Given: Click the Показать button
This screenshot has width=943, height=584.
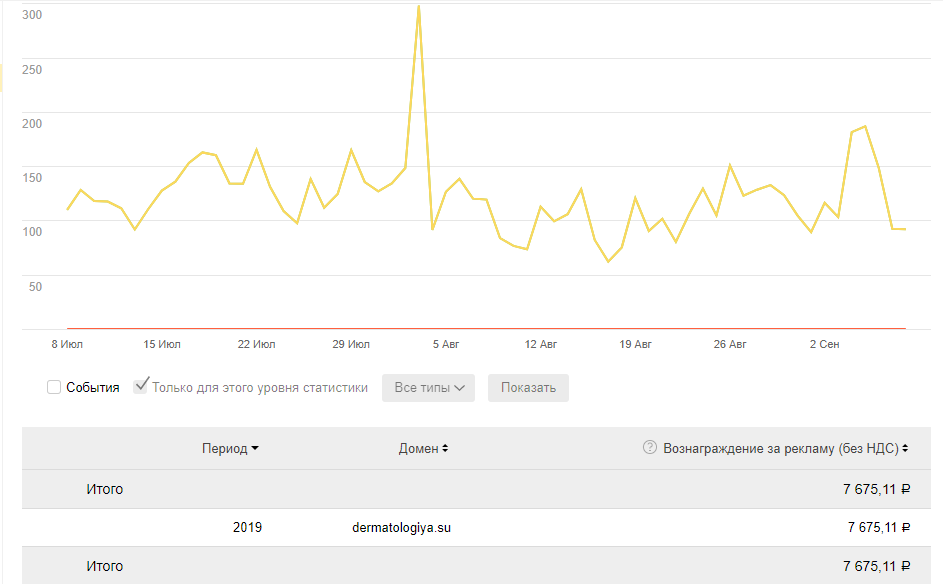Looking at the screenshot, I should click(x=528, y=388).
